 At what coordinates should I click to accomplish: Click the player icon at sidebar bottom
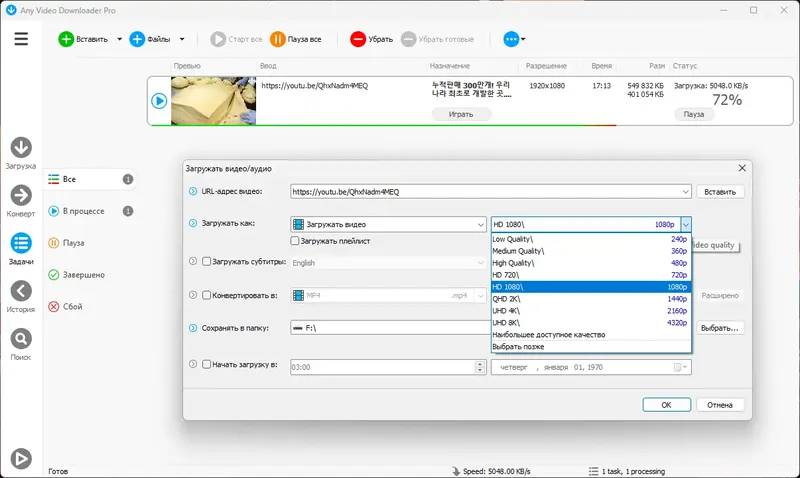pyautogui.click(x=21, y=459)
